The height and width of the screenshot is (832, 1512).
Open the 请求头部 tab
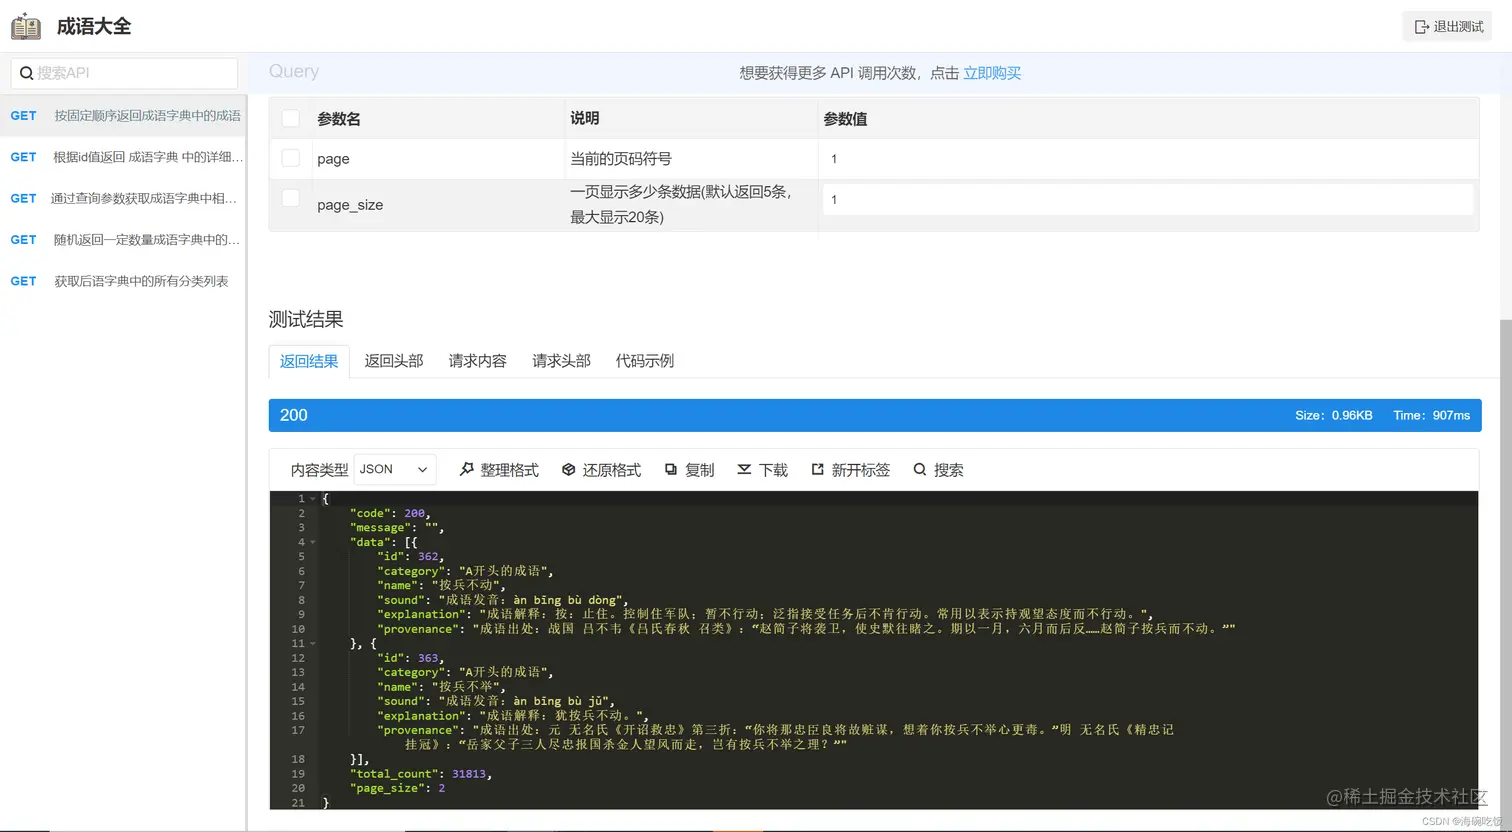click(x=562, y=361)
